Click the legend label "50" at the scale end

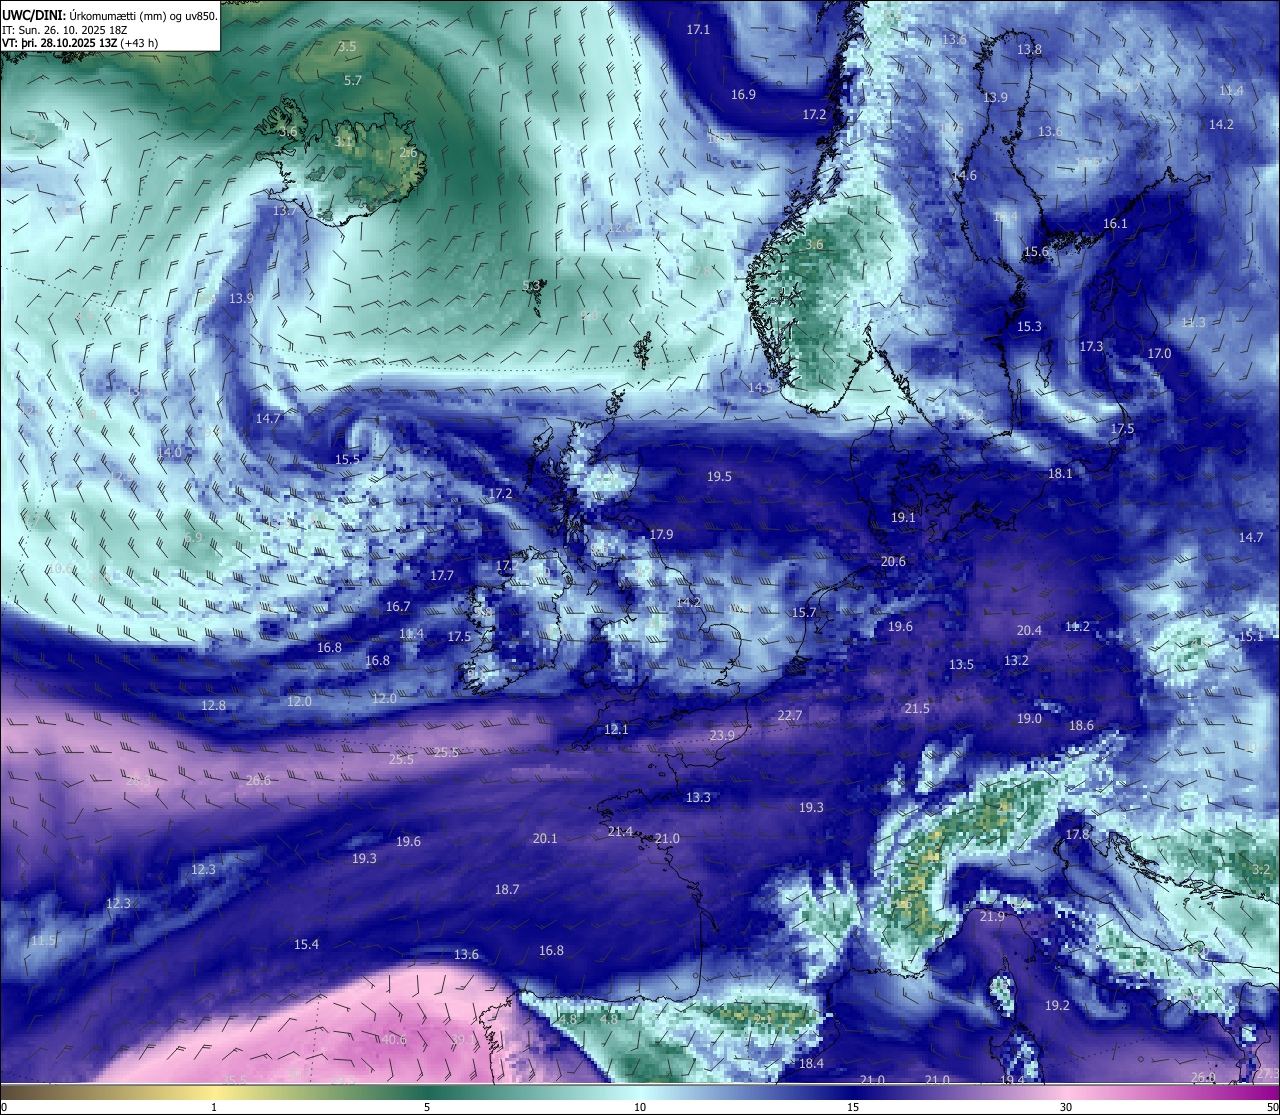pos(1272,1107)
